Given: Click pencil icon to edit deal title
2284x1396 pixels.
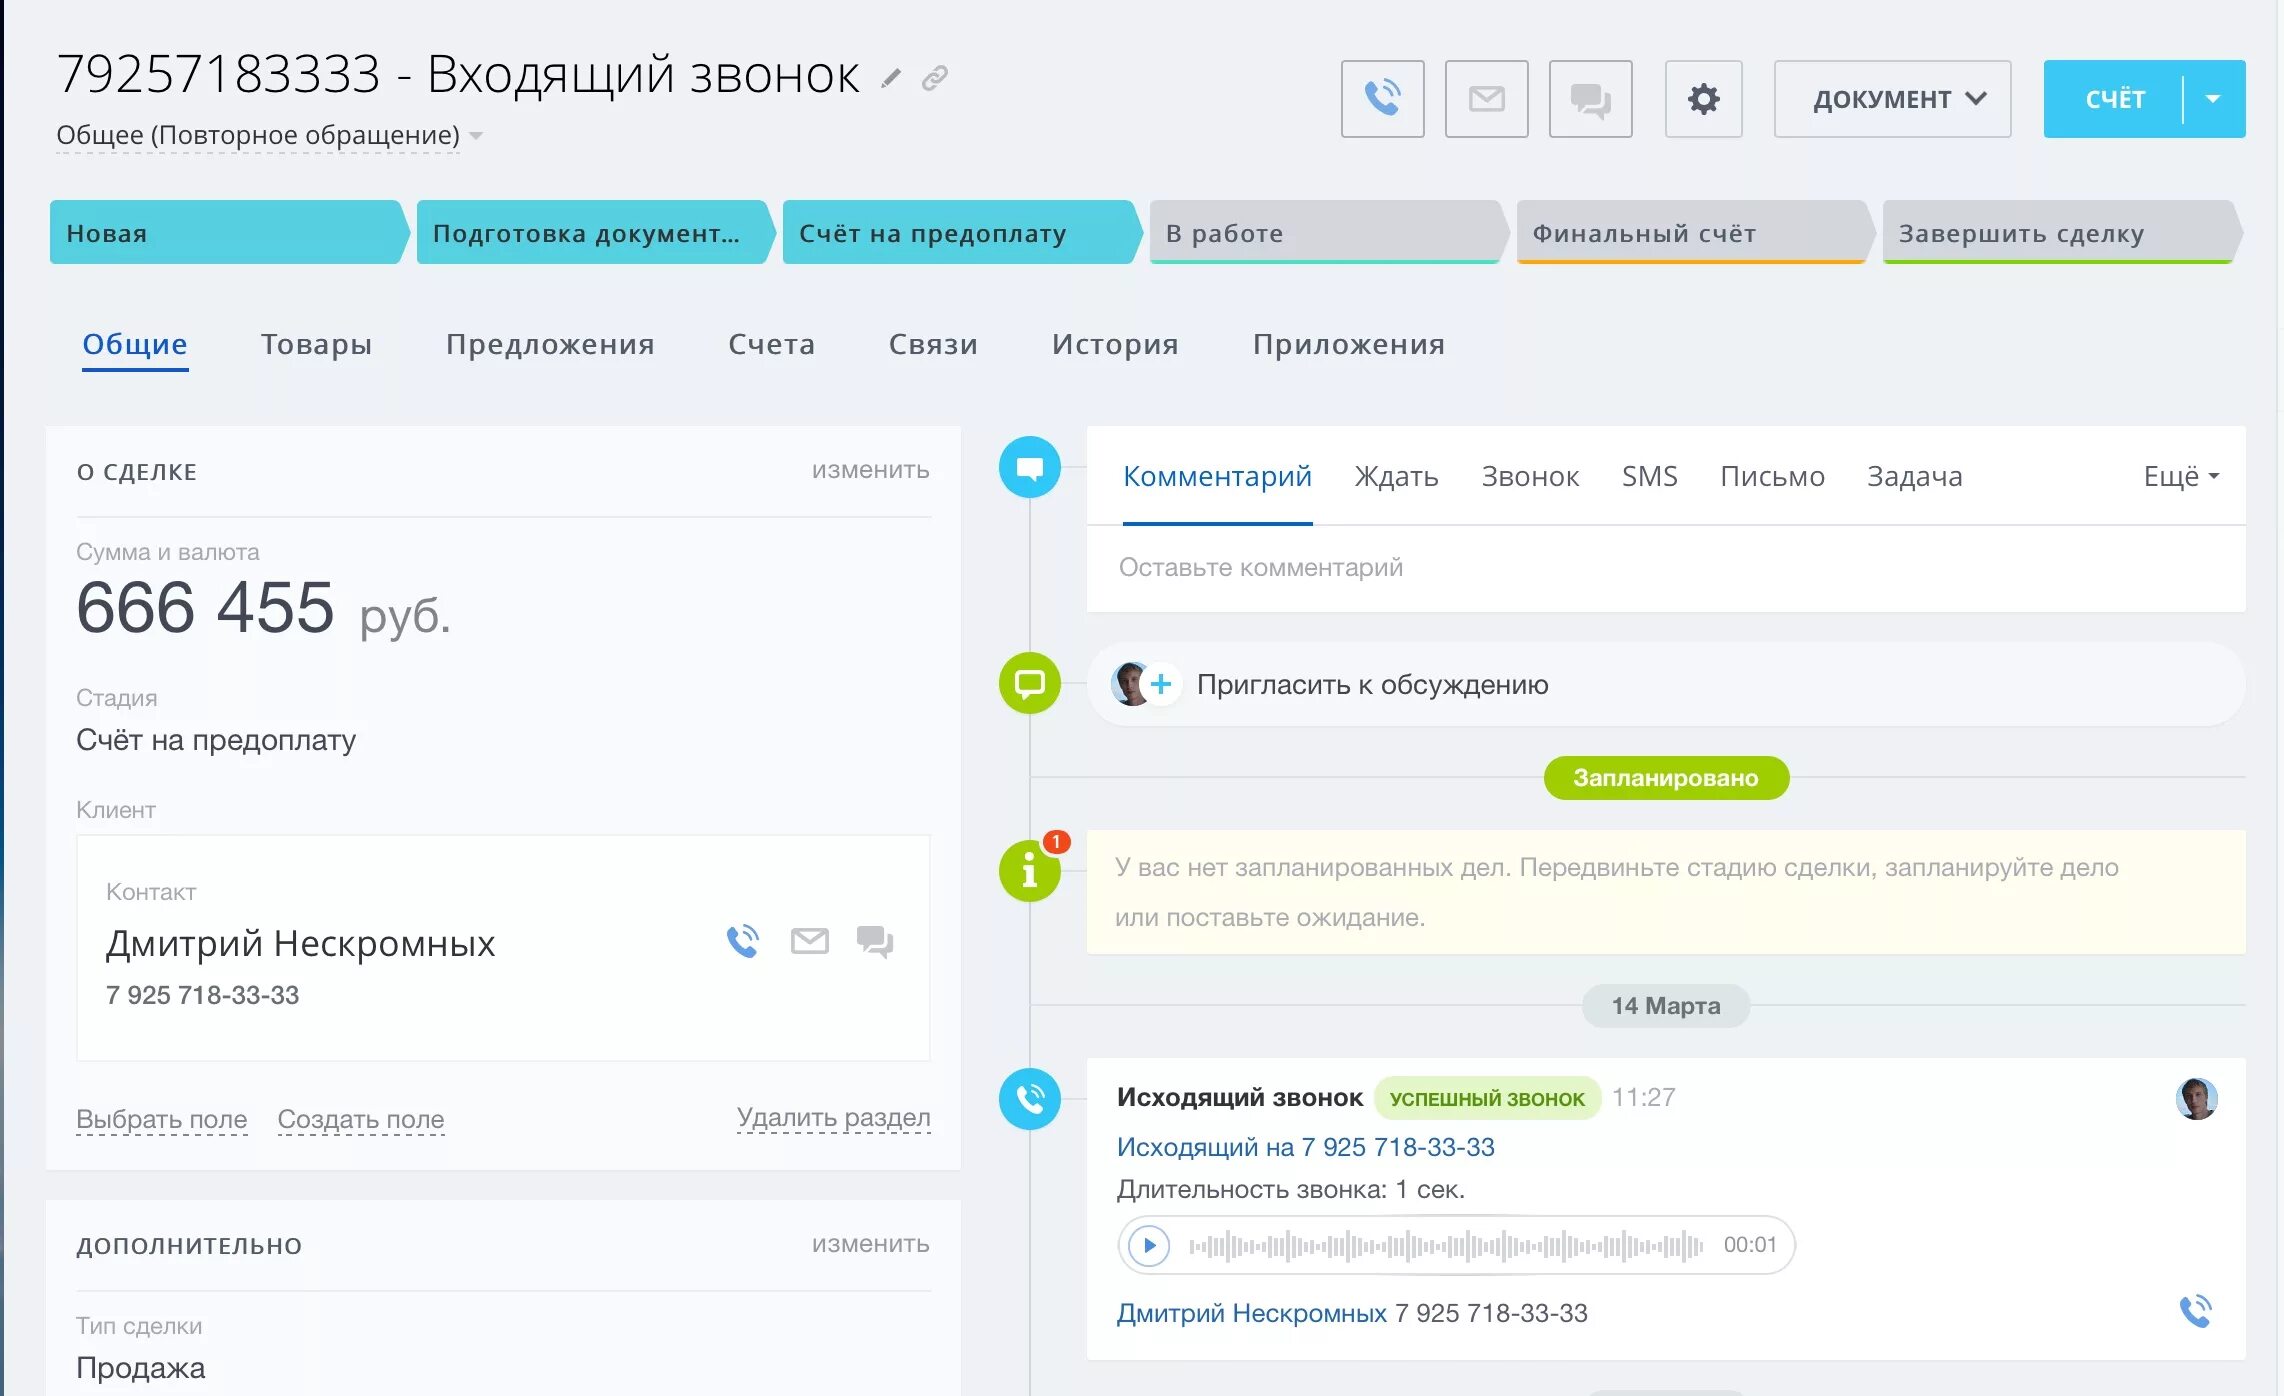Looking at the screenshot, I should click(x=890, y=78).
